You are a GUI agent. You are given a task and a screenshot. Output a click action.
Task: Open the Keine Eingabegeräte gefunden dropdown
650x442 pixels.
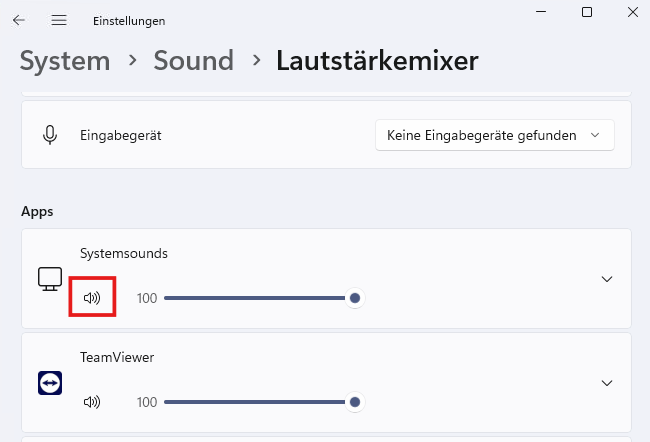pyautogui.click(x=495, y=135)
